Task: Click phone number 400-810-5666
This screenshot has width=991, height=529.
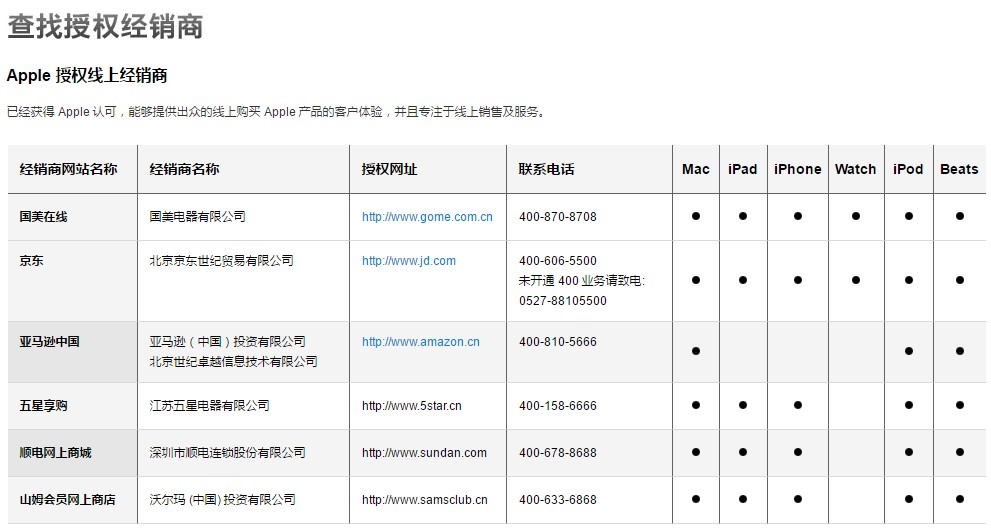Action: (558, 342)
